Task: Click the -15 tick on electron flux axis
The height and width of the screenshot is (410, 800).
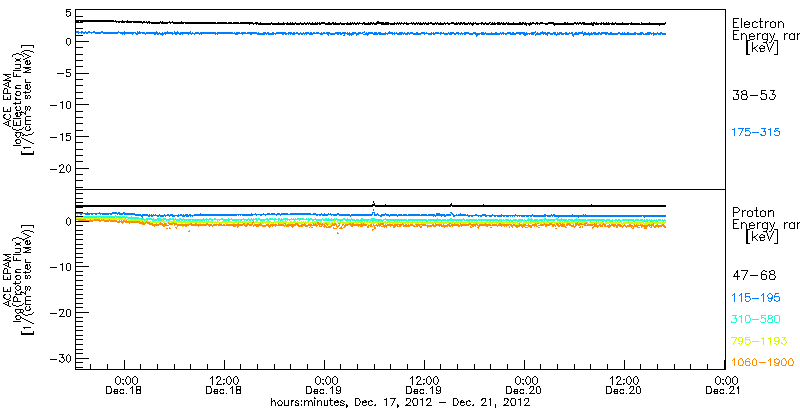Action: pos(59,137)
